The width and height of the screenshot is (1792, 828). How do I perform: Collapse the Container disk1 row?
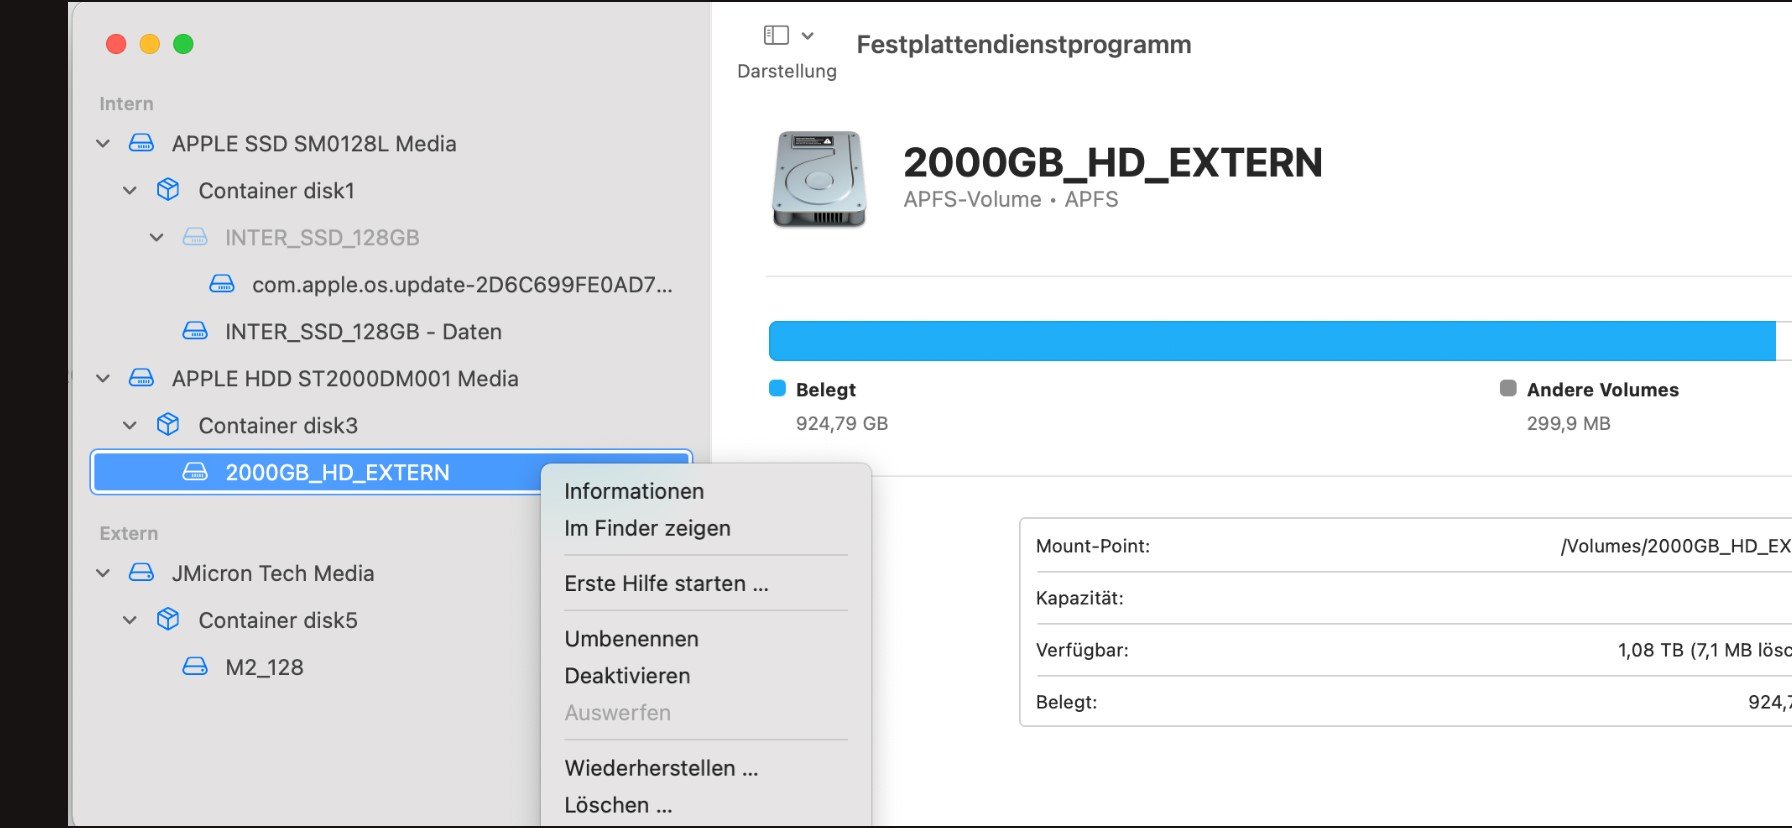click(x=130, y=190)
